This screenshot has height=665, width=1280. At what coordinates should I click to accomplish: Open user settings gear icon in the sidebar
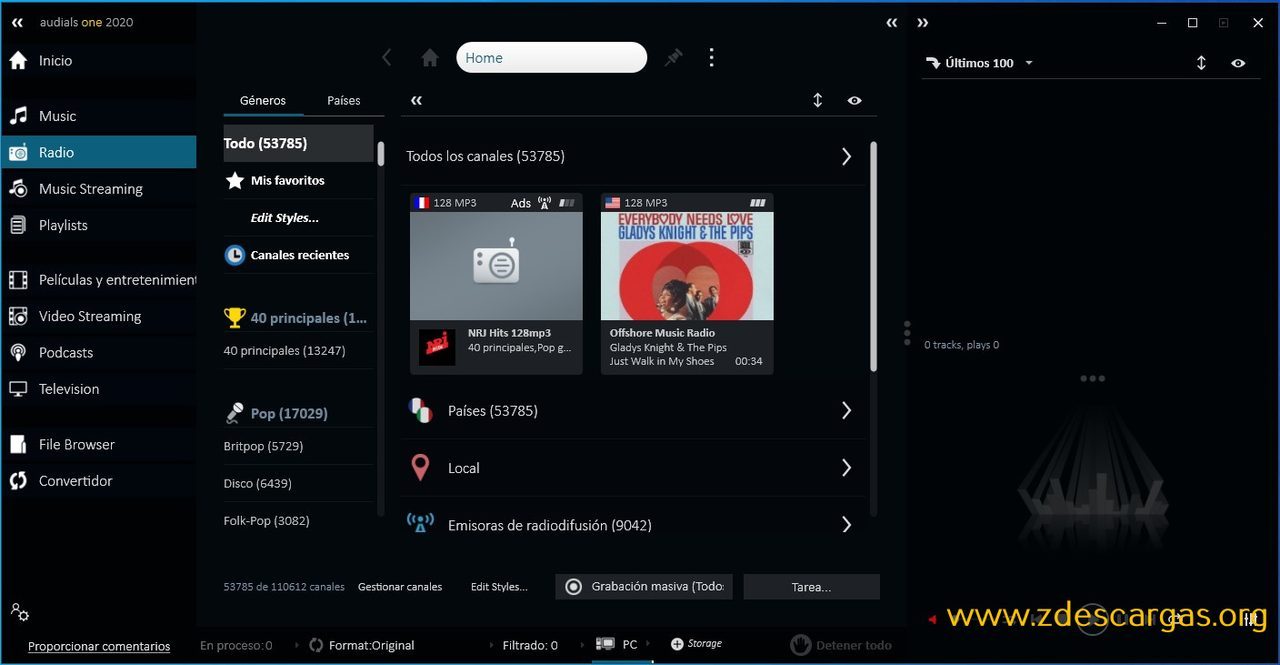[19, 611]
